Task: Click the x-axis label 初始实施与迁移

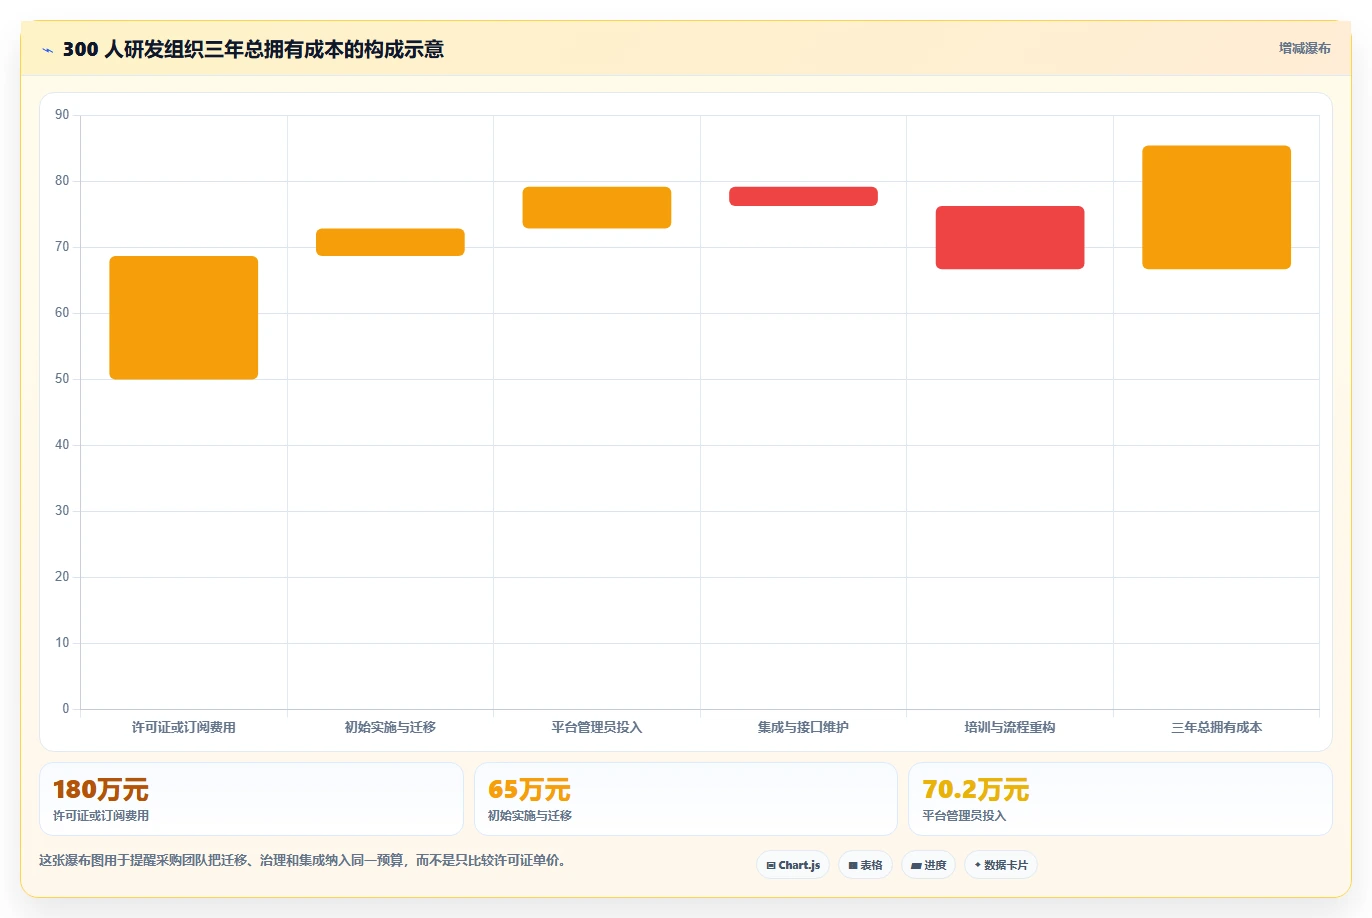Action: 390,727
